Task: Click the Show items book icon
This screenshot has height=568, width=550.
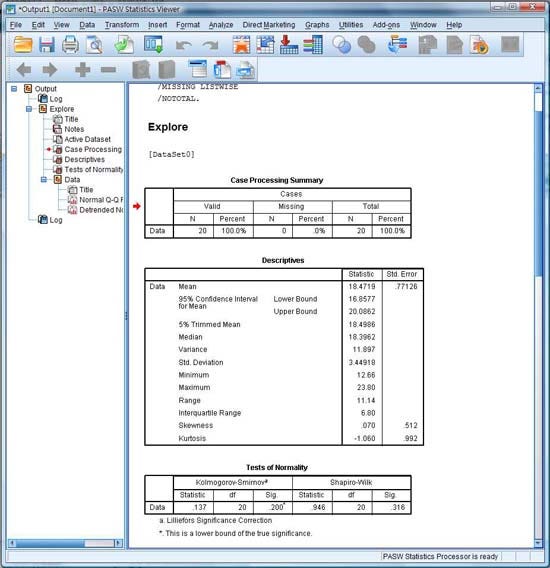Action: pyautogui.click(x=141, y=70)
